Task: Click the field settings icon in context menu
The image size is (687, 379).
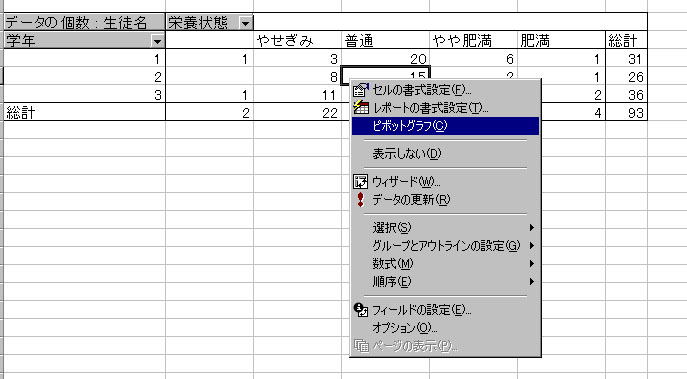Action: point(361,310)
